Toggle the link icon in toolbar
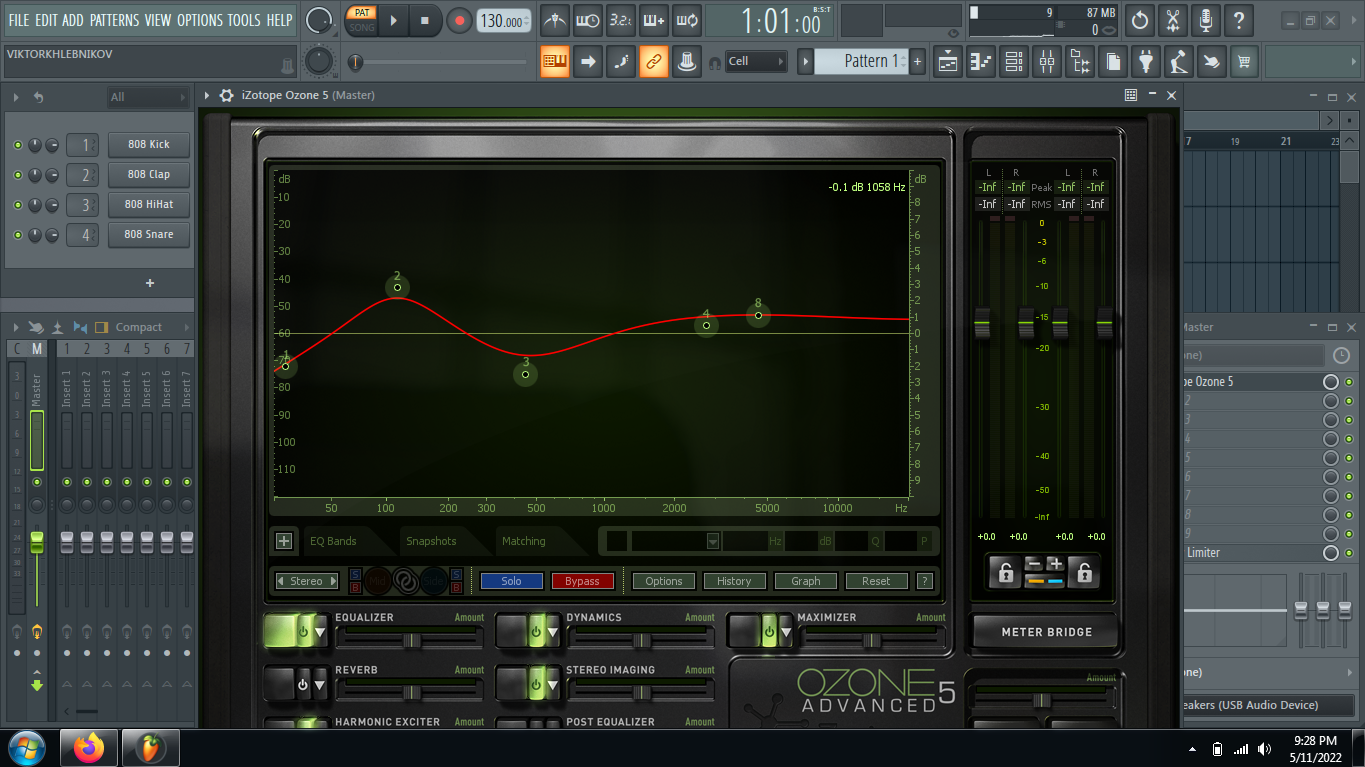 (653, 62)
